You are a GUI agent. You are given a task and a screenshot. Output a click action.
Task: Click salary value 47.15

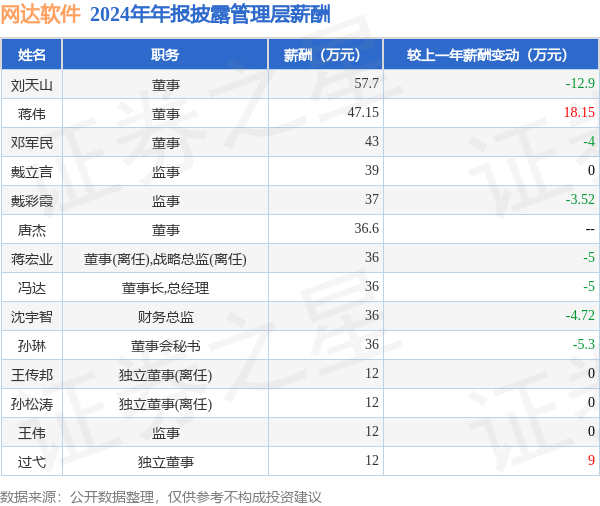click(363, 112)
